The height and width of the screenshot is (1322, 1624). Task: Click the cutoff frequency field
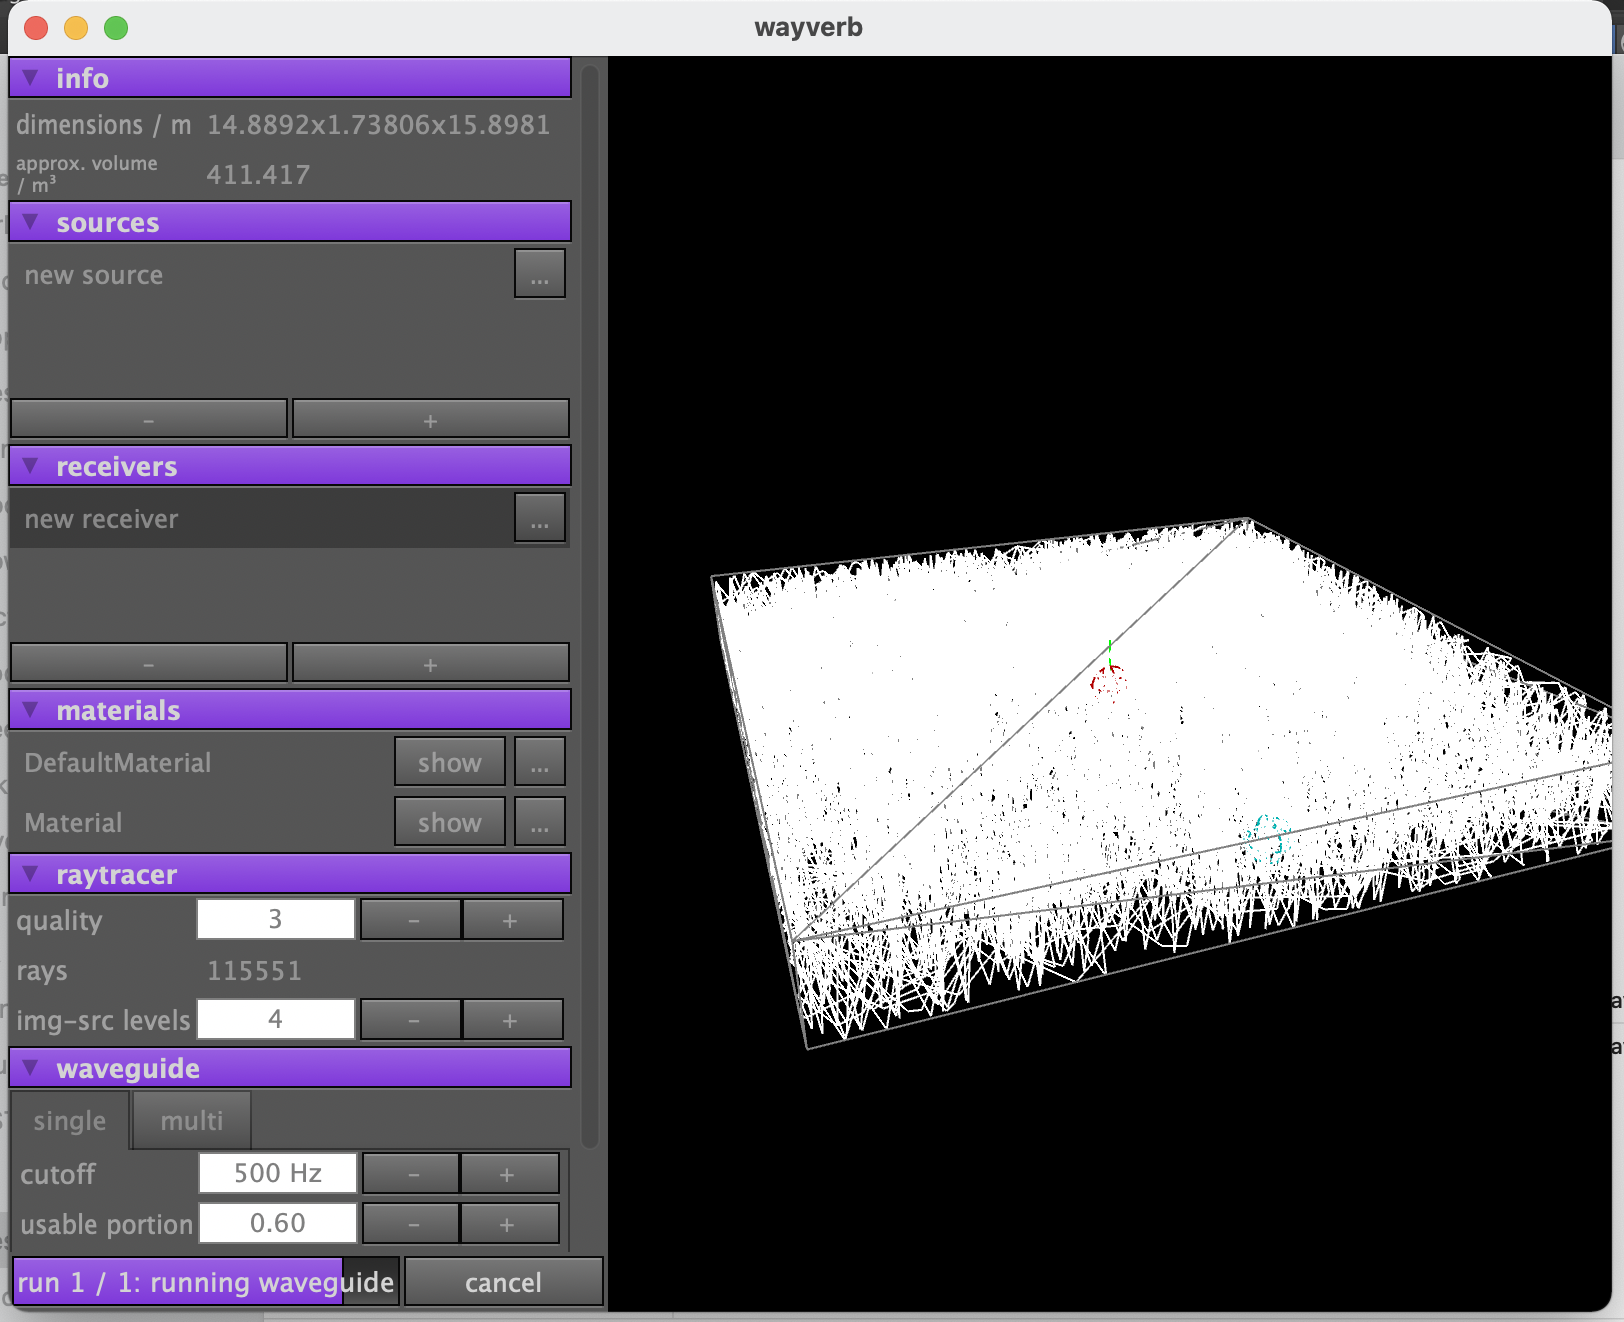[x=277, y=1173]
